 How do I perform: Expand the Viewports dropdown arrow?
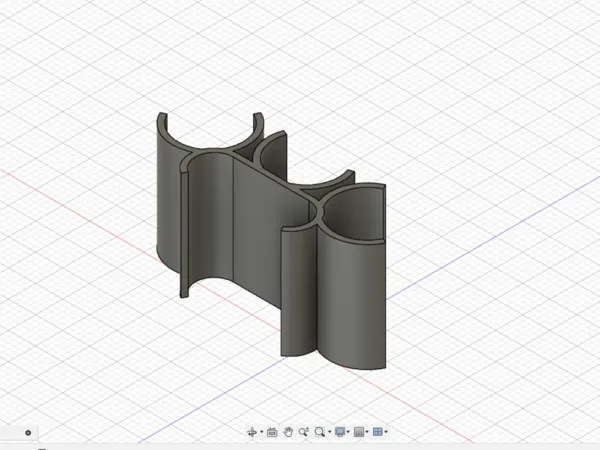pos(386,432)
